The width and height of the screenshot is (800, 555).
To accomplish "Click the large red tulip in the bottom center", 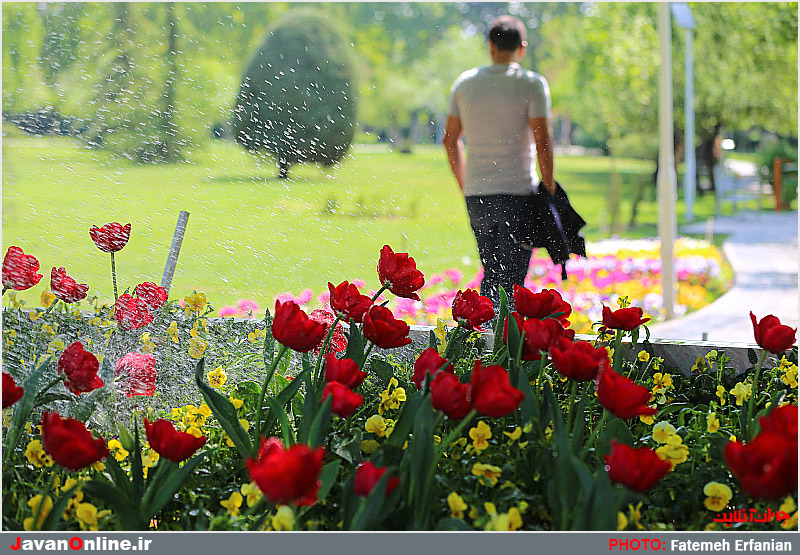I will click(286, 472).
